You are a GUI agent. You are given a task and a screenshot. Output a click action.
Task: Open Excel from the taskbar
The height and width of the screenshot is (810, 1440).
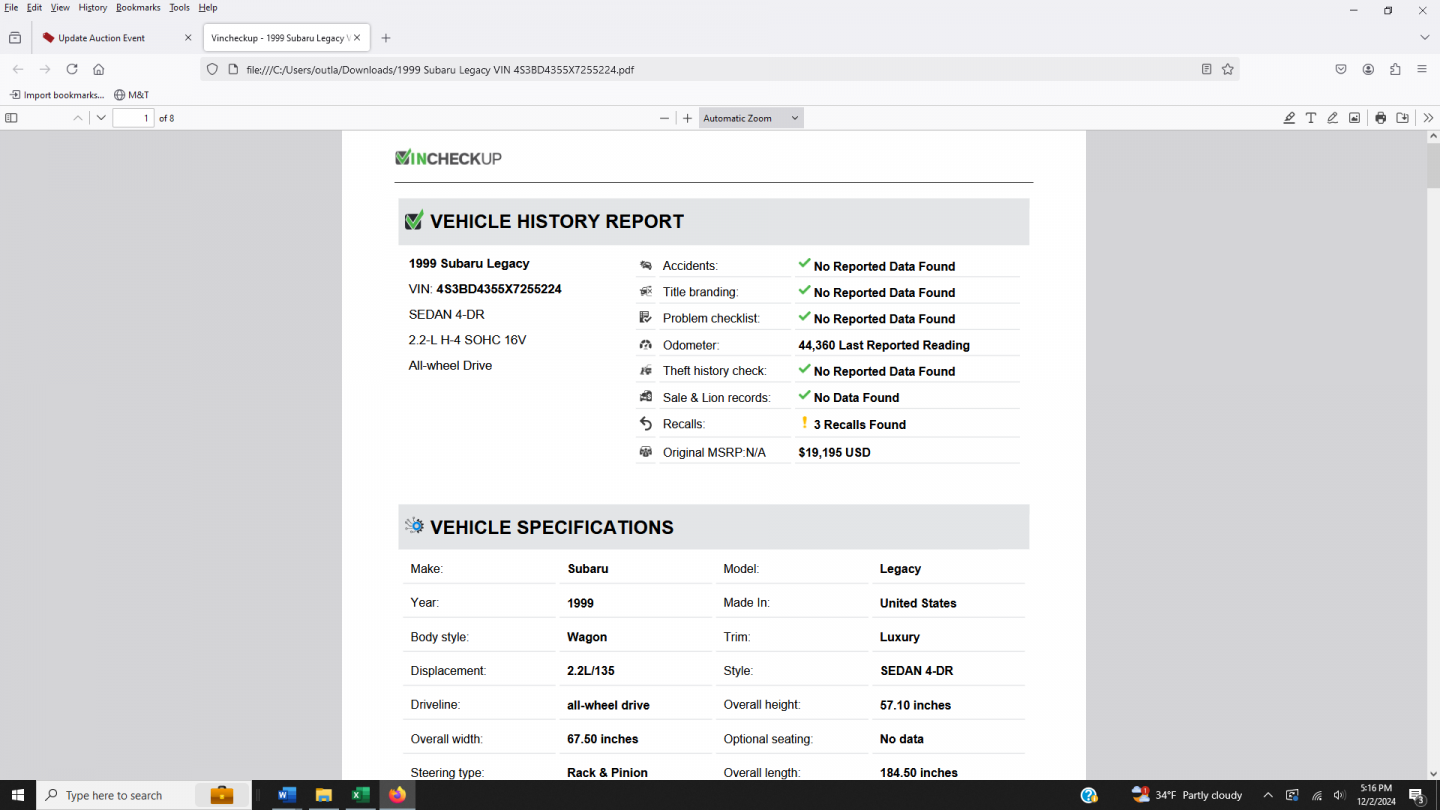click(360, 795)
